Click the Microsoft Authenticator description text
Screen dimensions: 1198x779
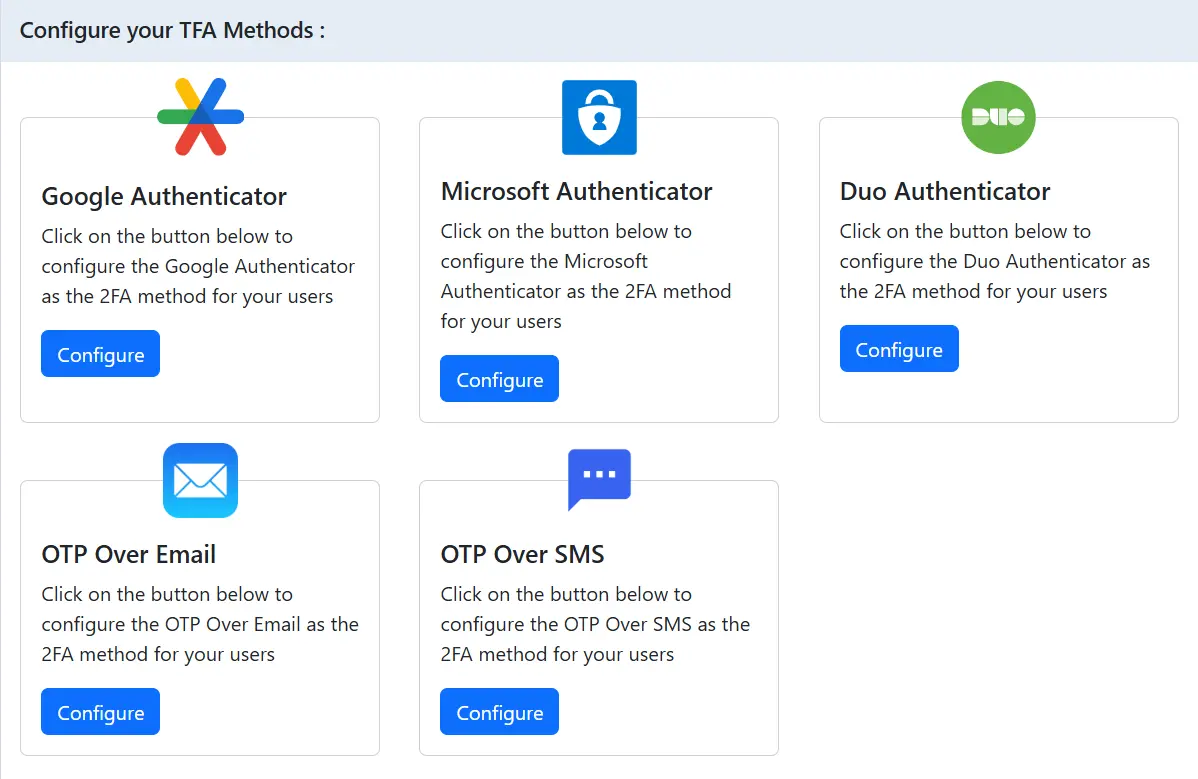[586, 276]
